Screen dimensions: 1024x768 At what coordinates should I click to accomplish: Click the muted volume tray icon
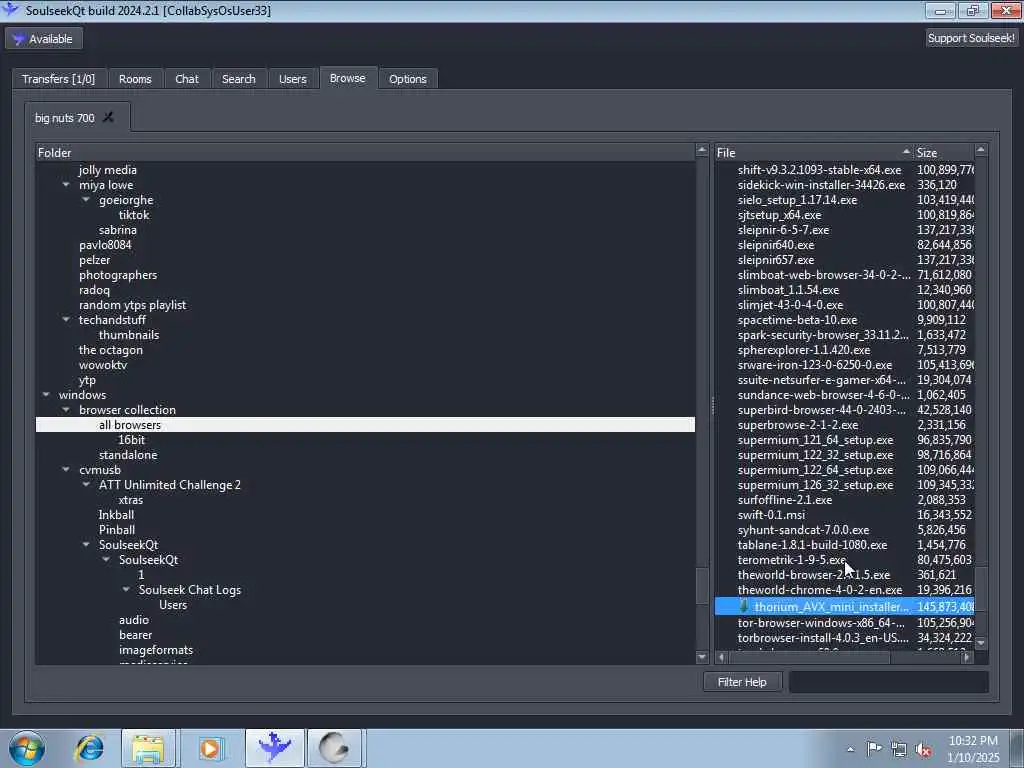click(x=923, y=750)
